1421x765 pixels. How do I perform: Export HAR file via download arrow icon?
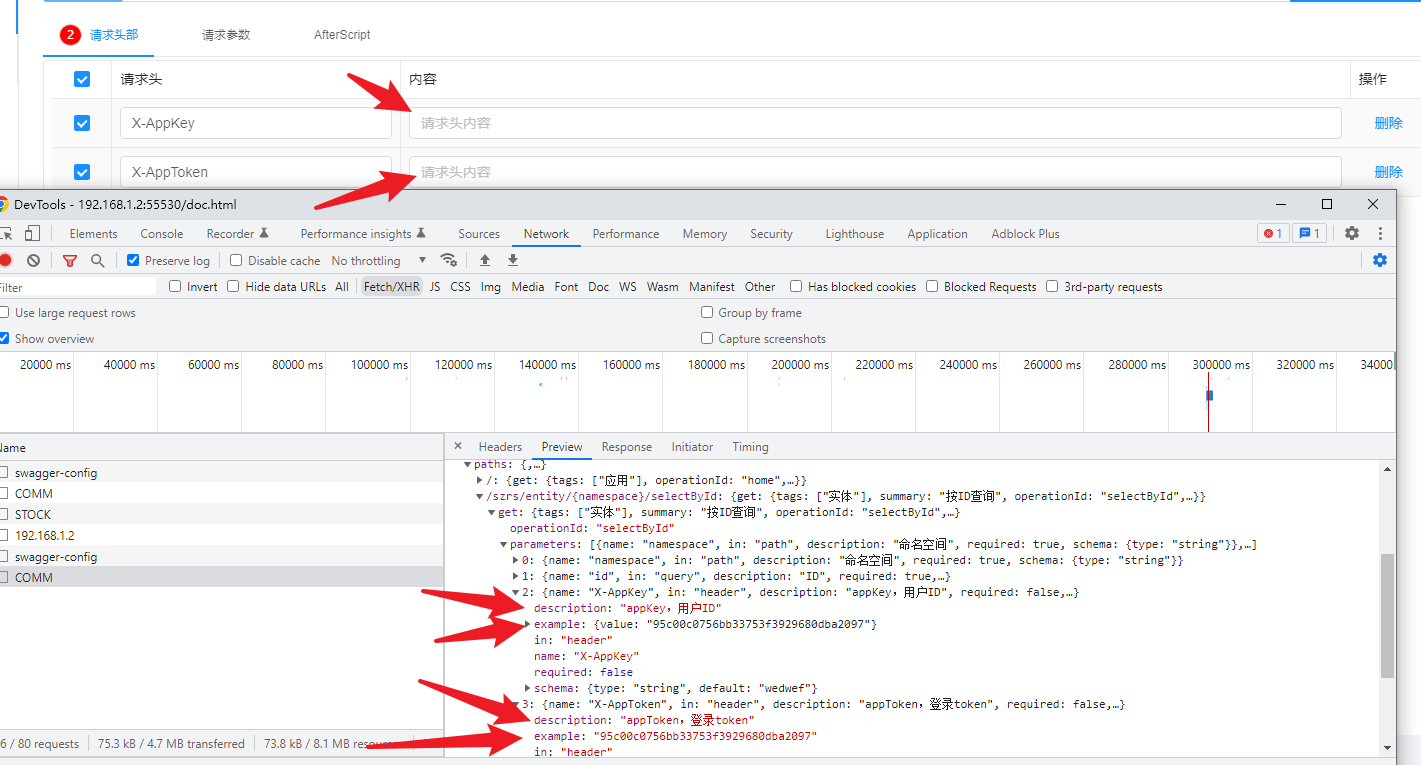pos(512,259)
